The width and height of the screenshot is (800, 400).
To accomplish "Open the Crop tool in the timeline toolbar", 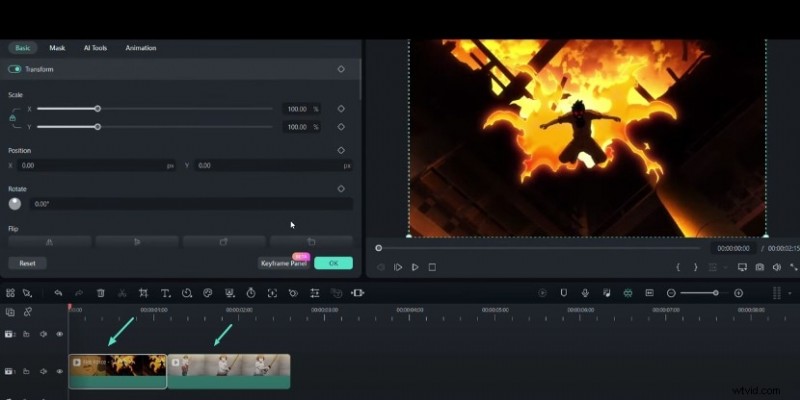I will (143, 293).
